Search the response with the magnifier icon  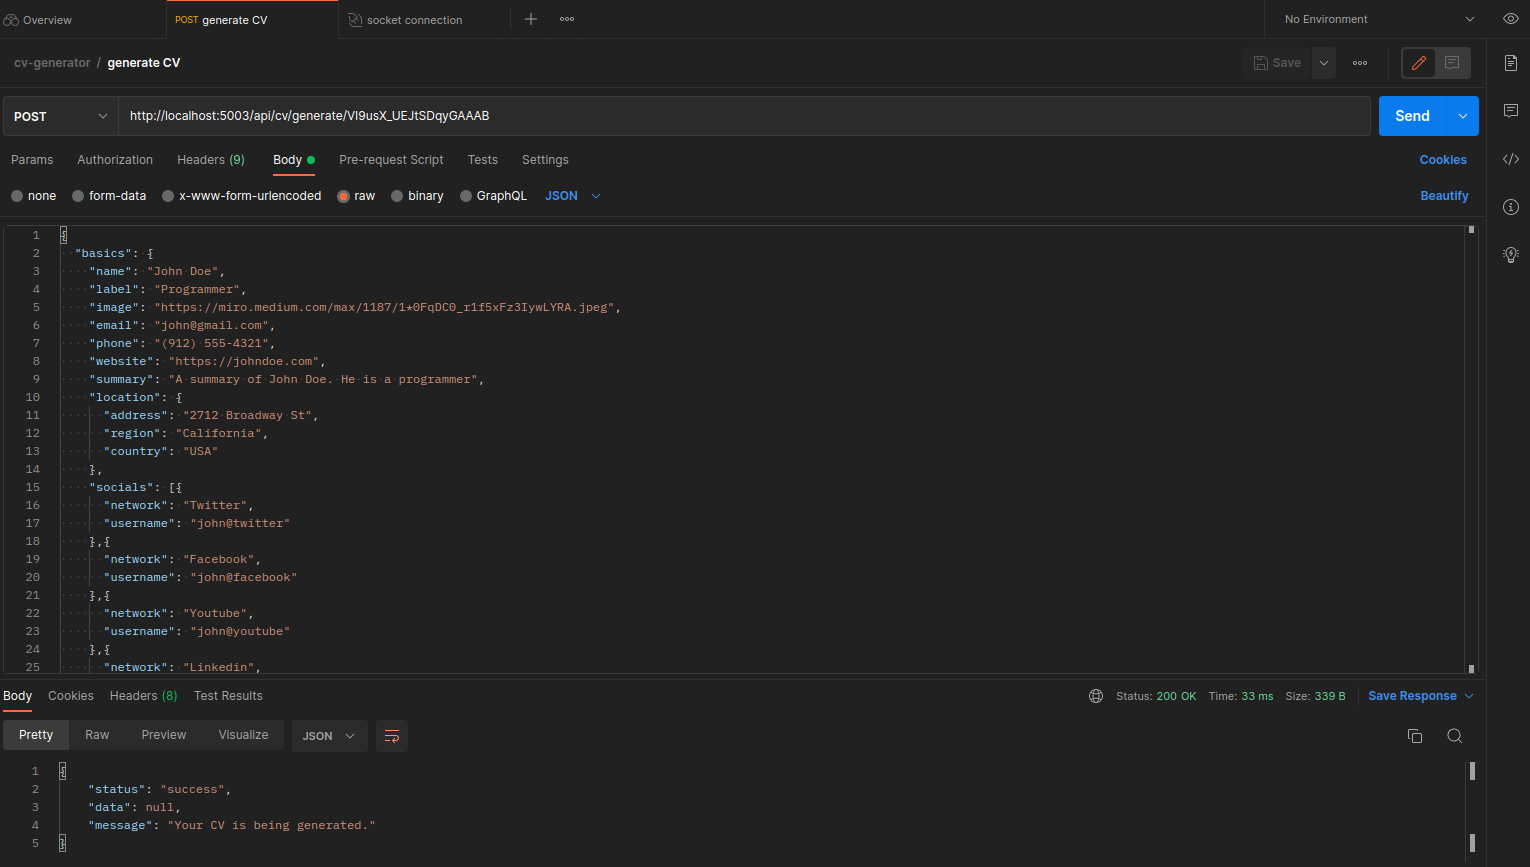1455,735
